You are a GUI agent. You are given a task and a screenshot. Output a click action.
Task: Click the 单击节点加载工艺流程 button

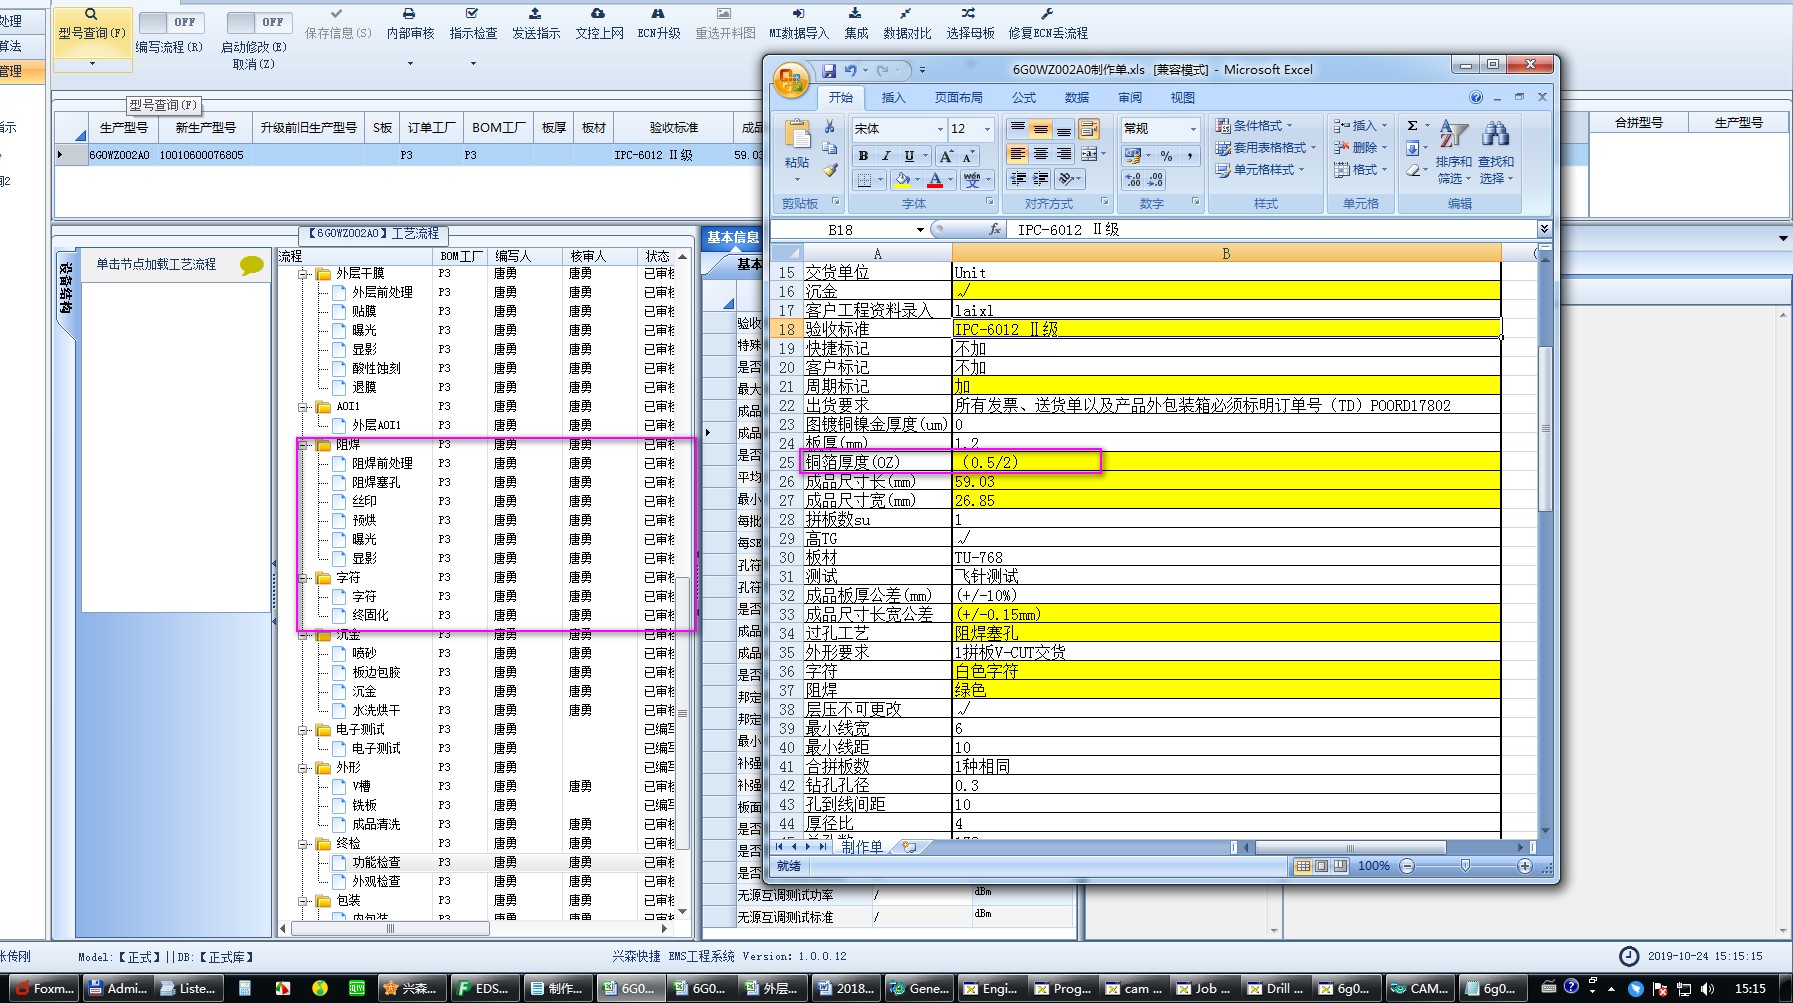coord(156,264)
